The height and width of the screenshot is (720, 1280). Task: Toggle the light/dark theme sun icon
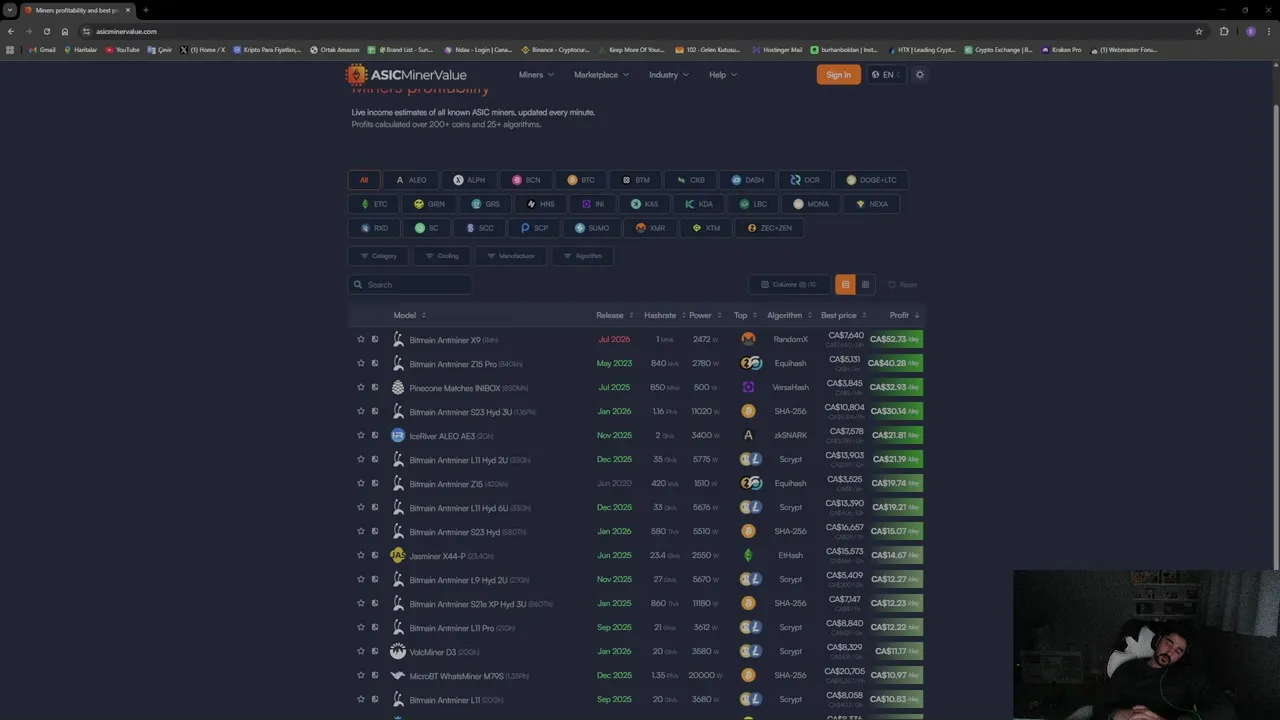click(x=920, y=74)
